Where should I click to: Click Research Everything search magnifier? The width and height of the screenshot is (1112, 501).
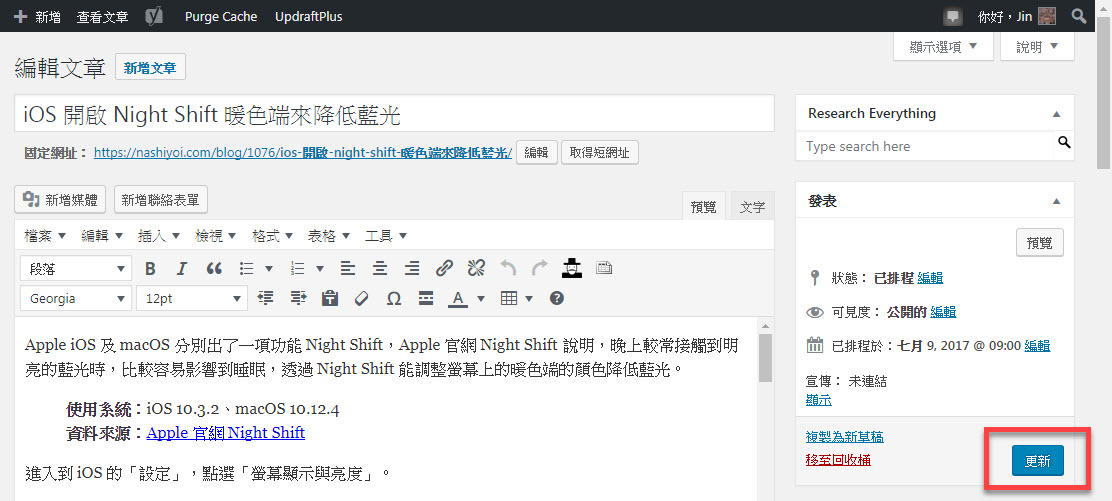pyautogui.click(x=1064, y=143)
